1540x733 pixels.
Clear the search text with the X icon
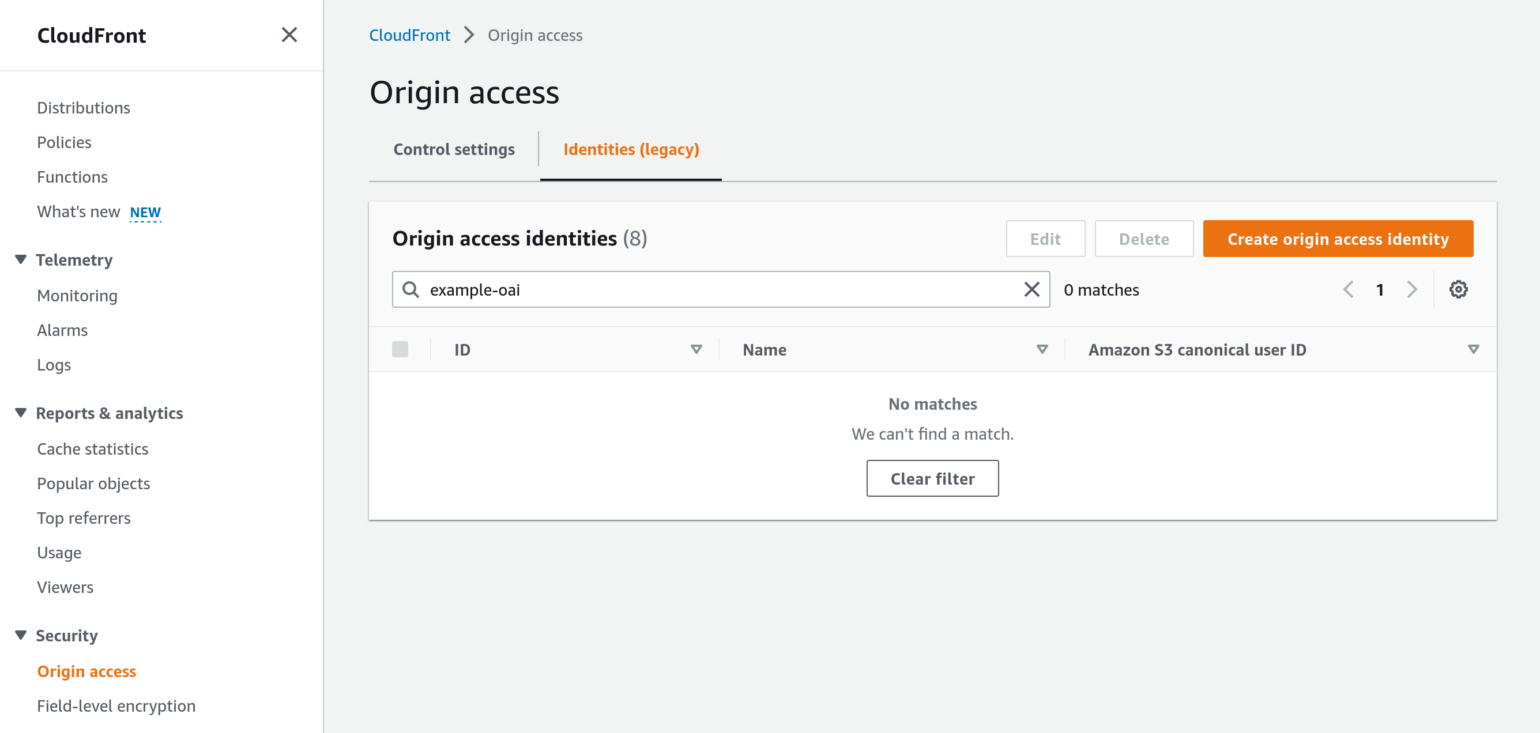tap(1032, 290)
